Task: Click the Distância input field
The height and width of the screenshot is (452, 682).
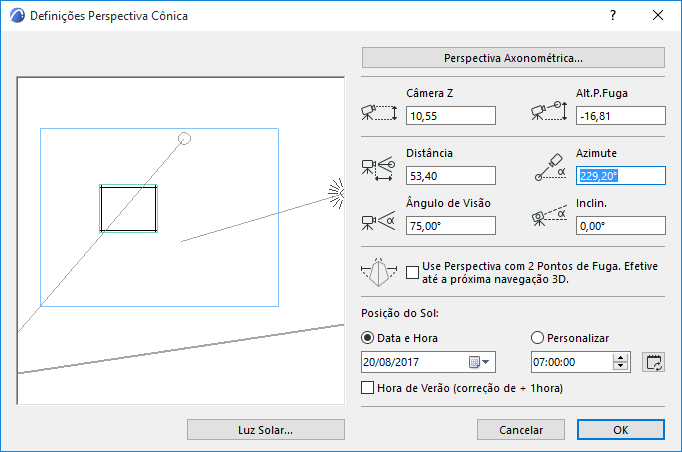Action: pos(451,175)
